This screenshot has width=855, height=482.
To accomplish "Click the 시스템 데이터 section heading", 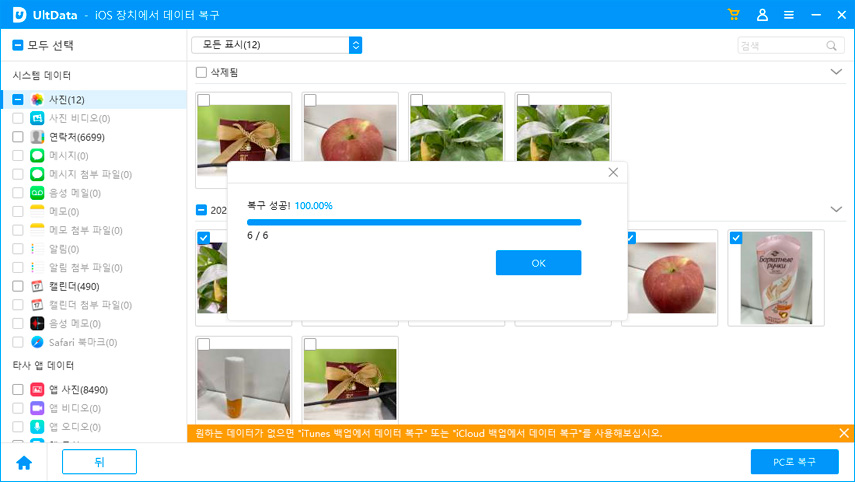I will tap(42, 75).
